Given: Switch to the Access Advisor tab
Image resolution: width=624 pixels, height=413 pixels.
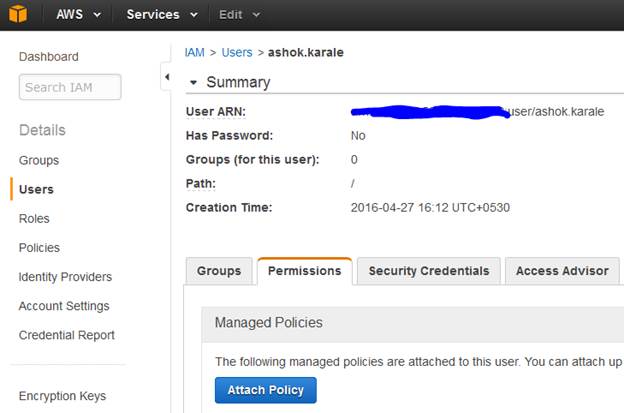Looking at the screenshot, I should [561, 271].
